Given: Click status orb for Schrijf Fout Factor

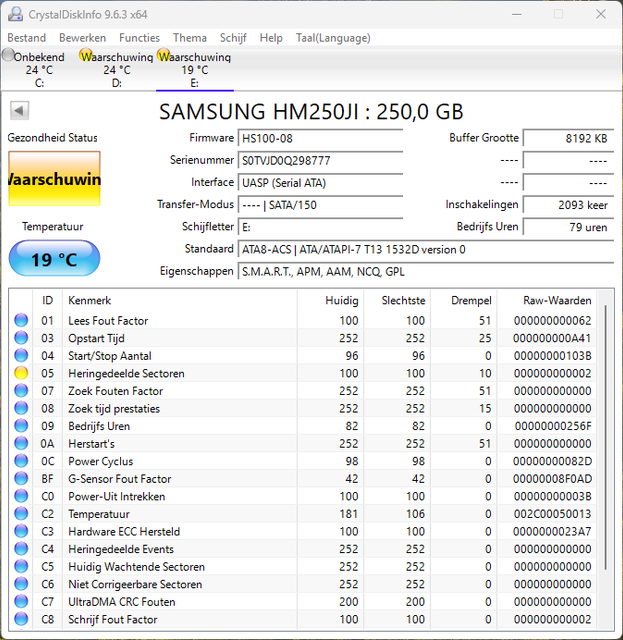Looking at the screenshot, I should pyautogui.click(x=21, y=619).
